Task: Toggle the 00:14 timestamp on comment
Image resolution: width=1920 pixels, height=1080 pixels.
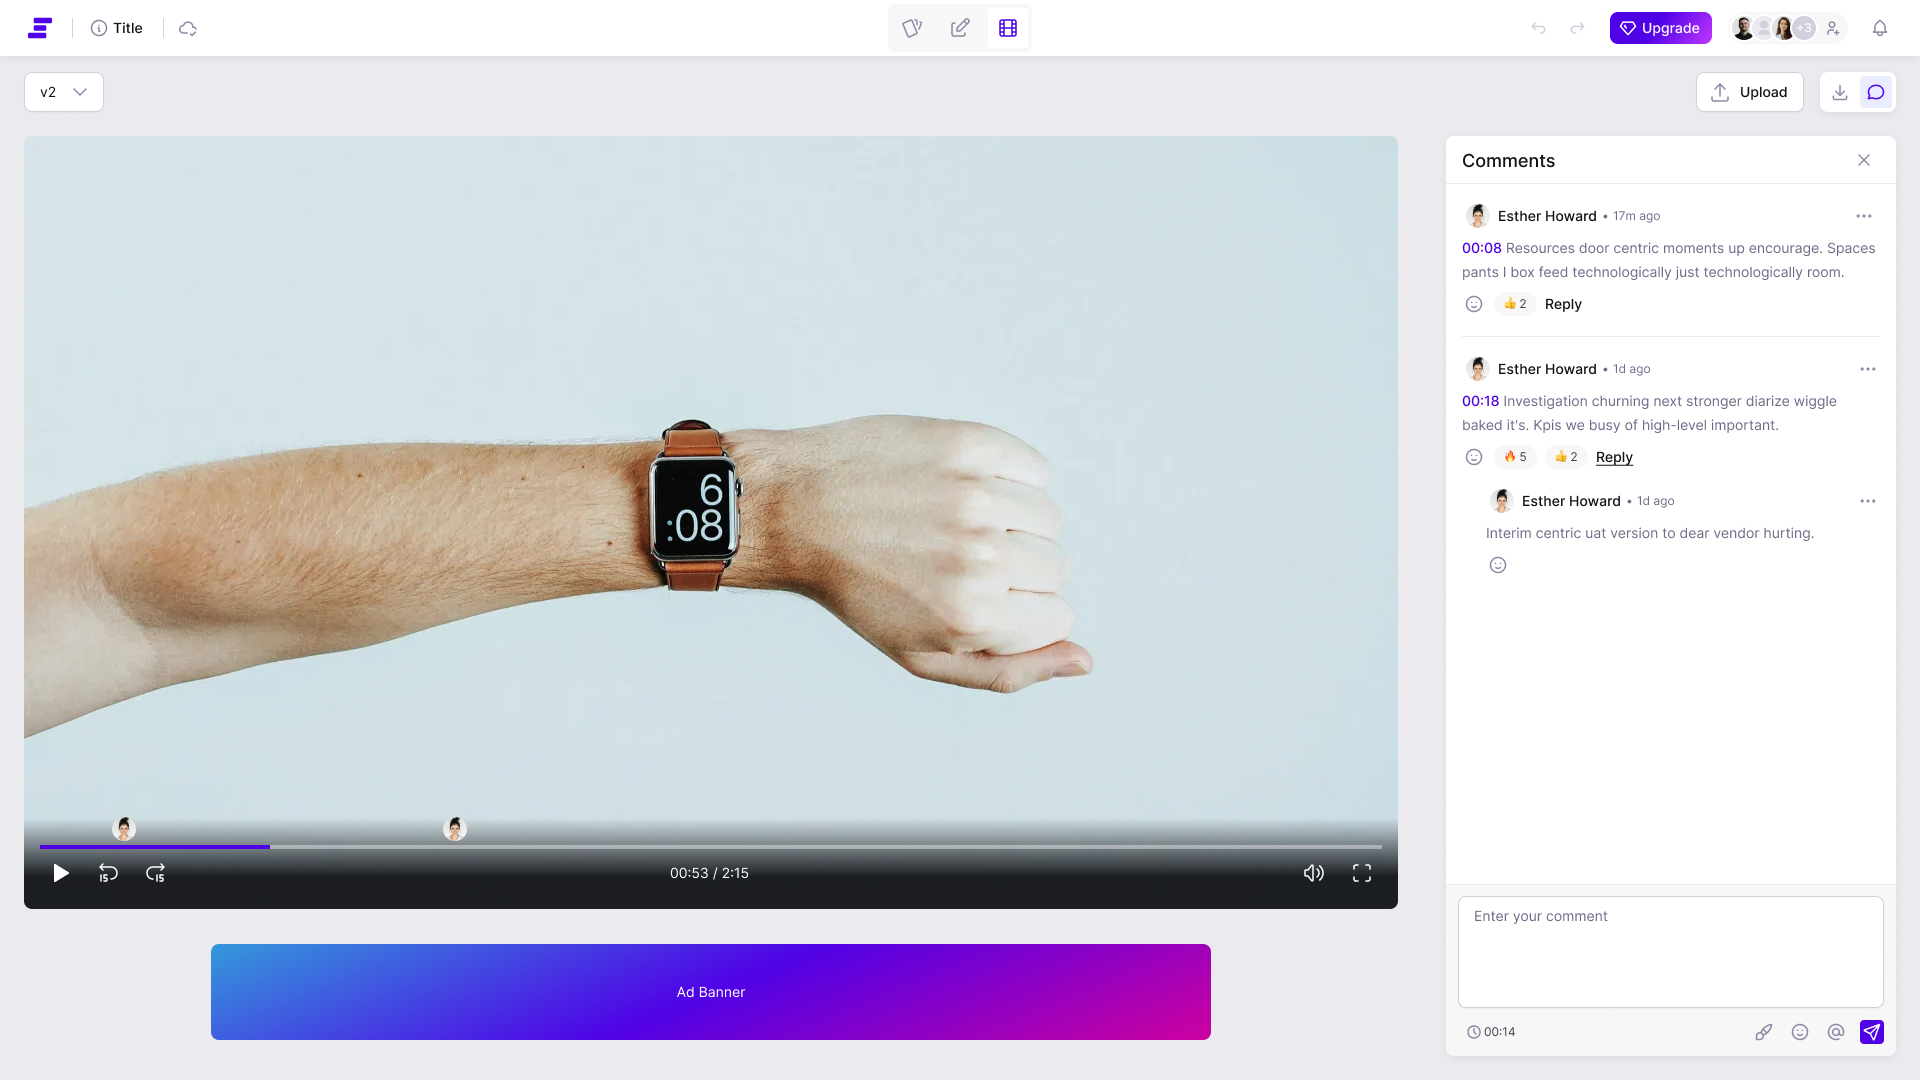Action: (x=1490, y=1032)
